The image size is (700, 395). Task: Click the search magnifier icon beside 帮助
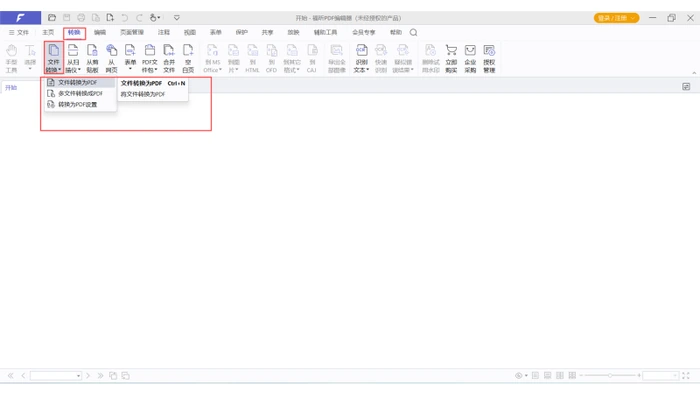[413, 33]
